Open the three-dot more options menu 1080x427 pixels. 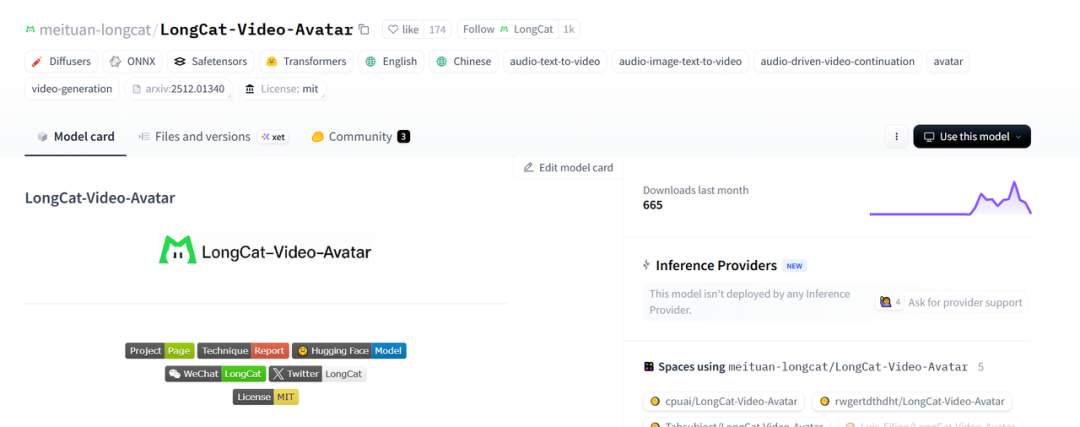(896, 137)
